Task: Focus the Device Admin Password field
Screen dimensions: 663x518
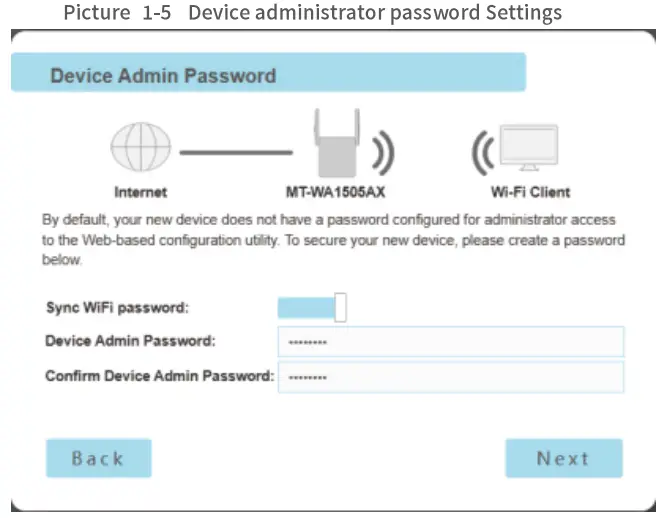Action: 450,342
